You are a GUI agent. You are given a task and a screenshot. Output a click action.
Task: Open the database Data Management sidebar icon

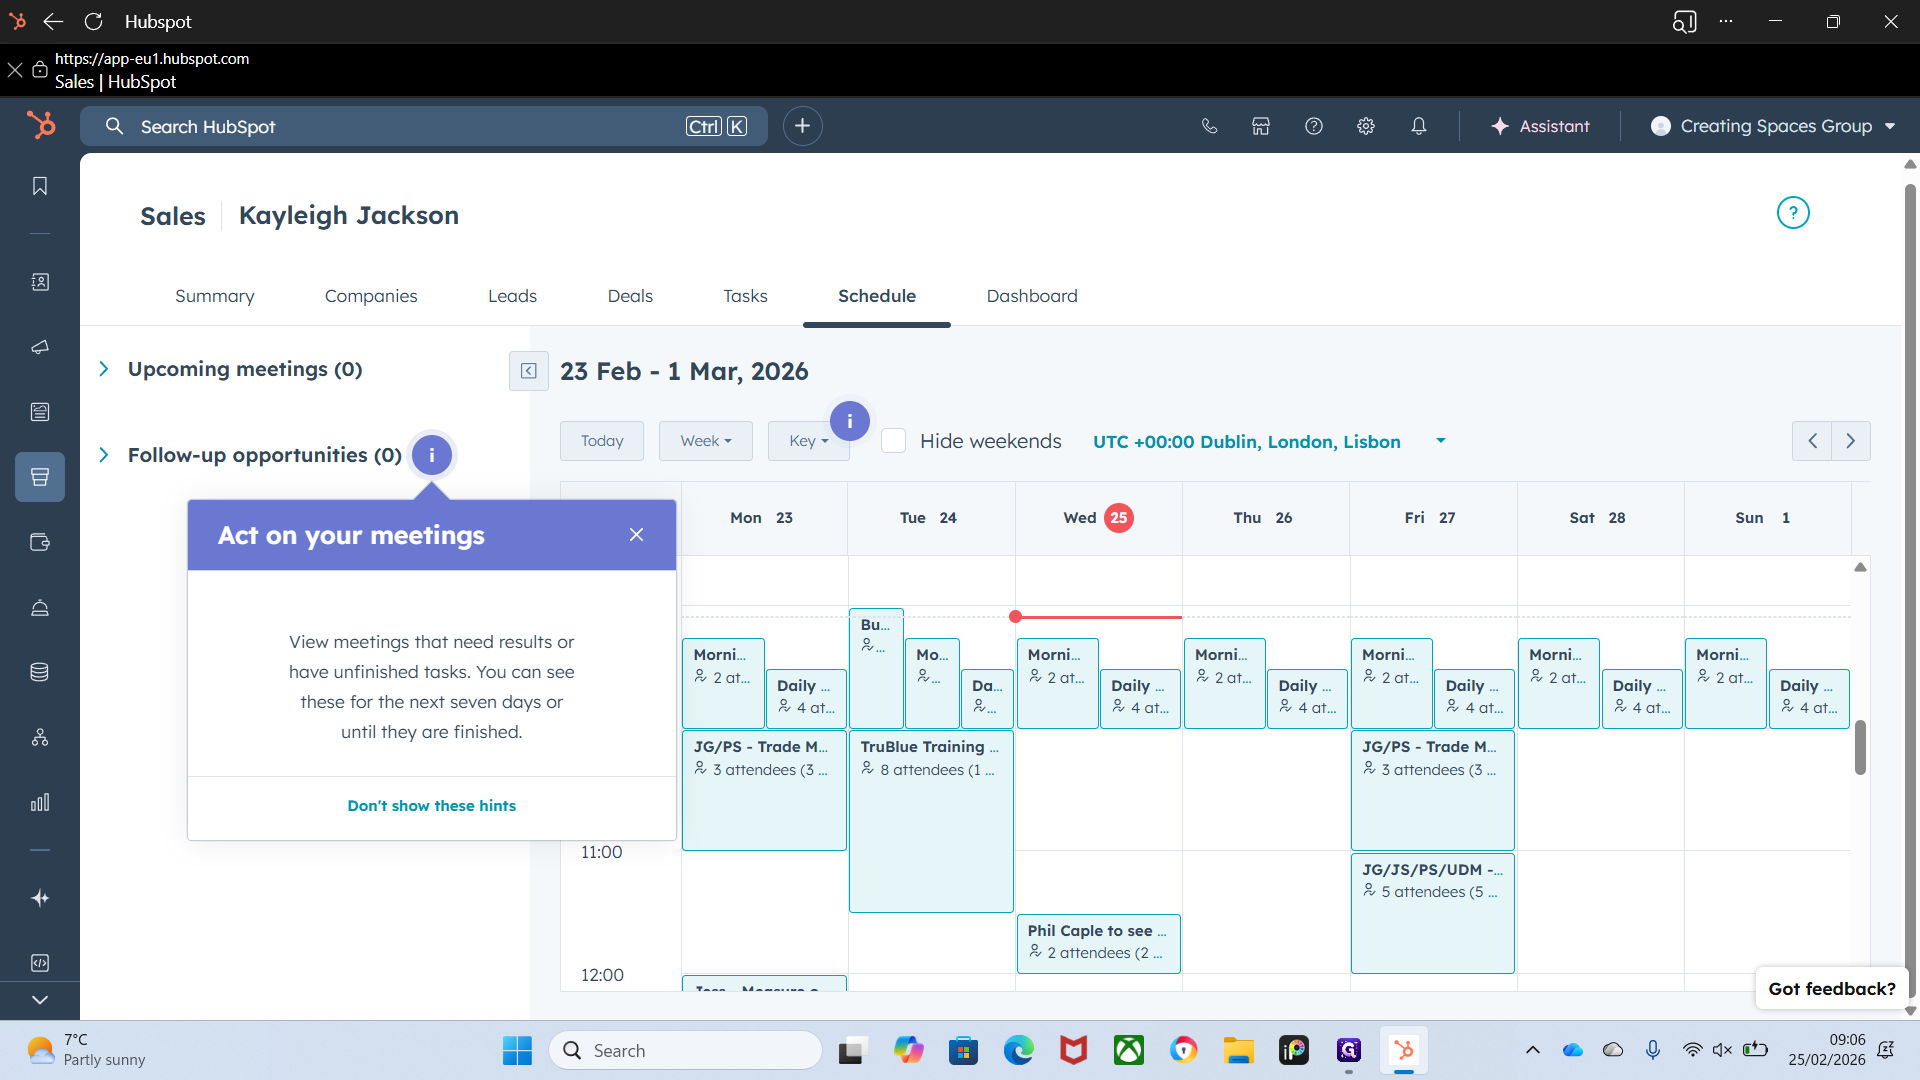click(x=40, y=672)
